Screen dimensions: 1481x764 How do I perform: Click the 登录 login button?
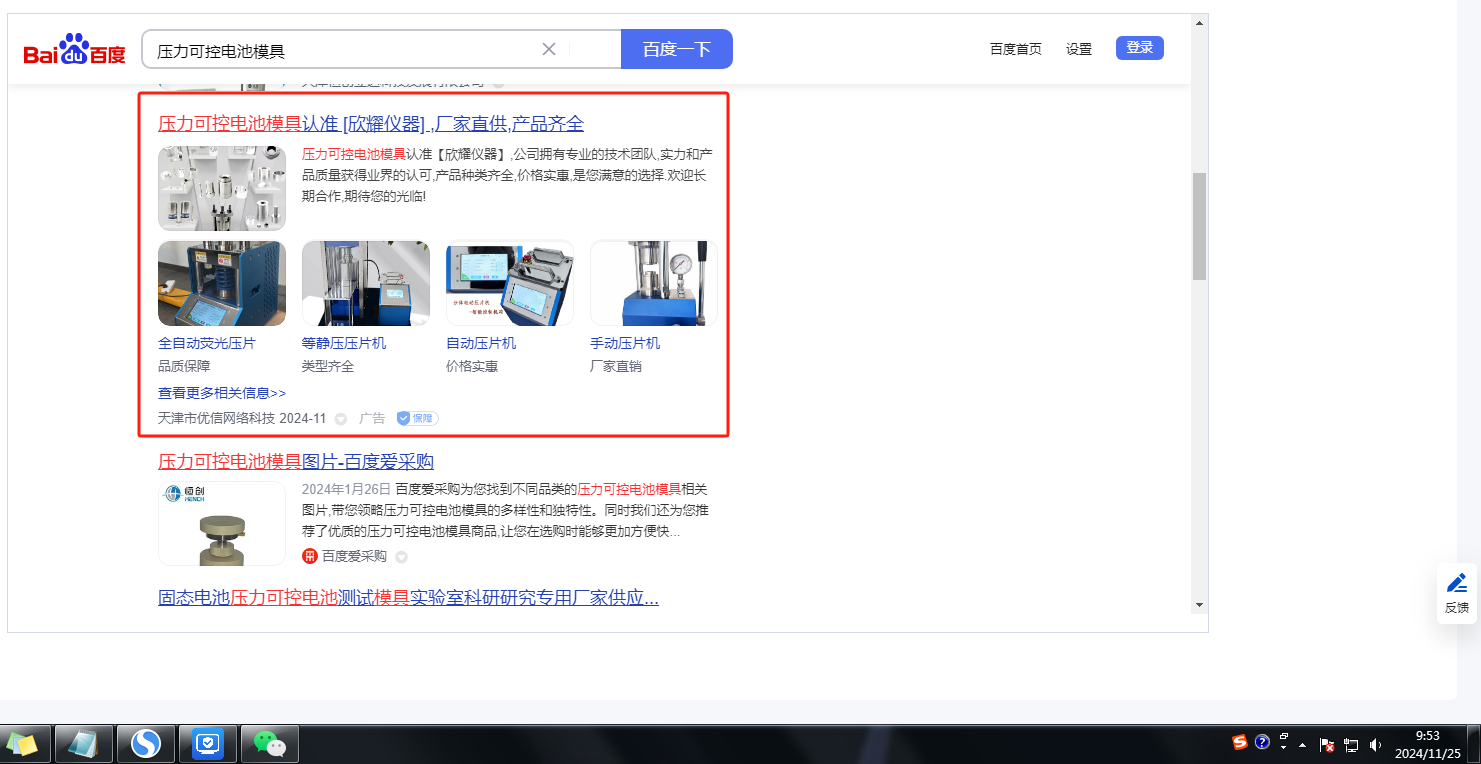(1140, 48)
